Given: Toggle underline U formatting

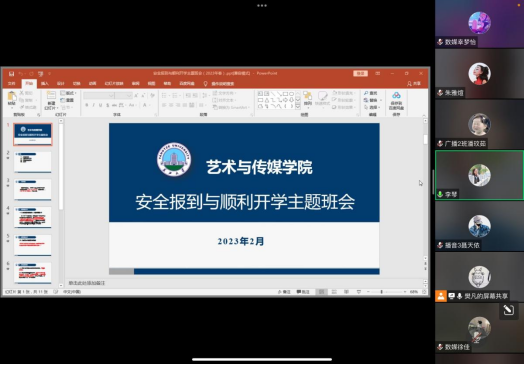Looking at the screenshot, I should (x=100, y=105).
